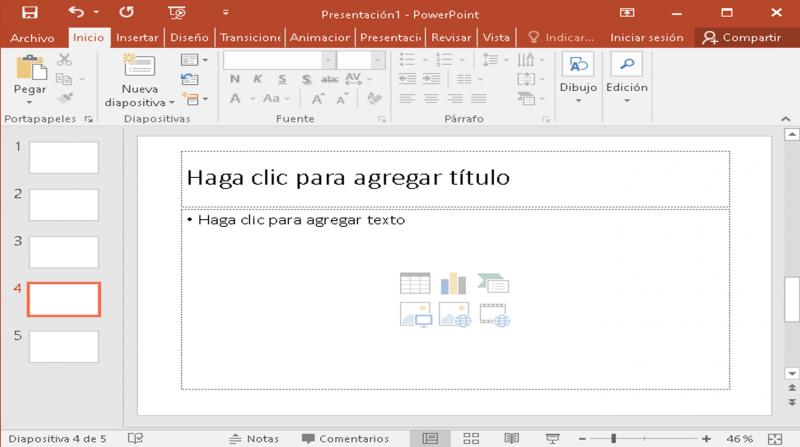Viewport: 800px width, 447px height.
Task: Click Iniciar sesión link
Action: 647,37
